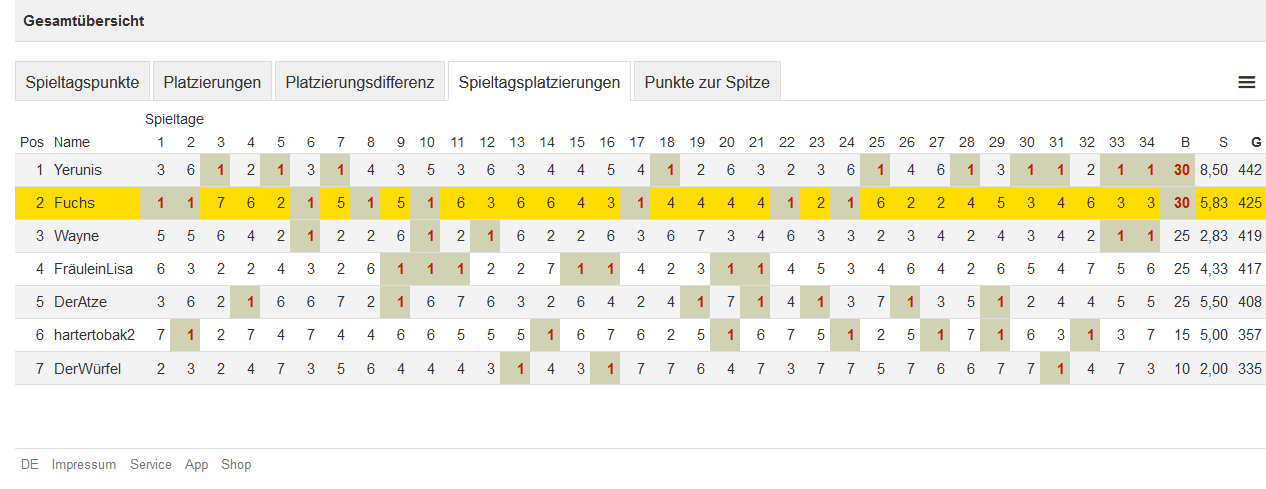This screenshot has height=489, width=1266.
Task: Click the Name column header
Action: point(71,143)
